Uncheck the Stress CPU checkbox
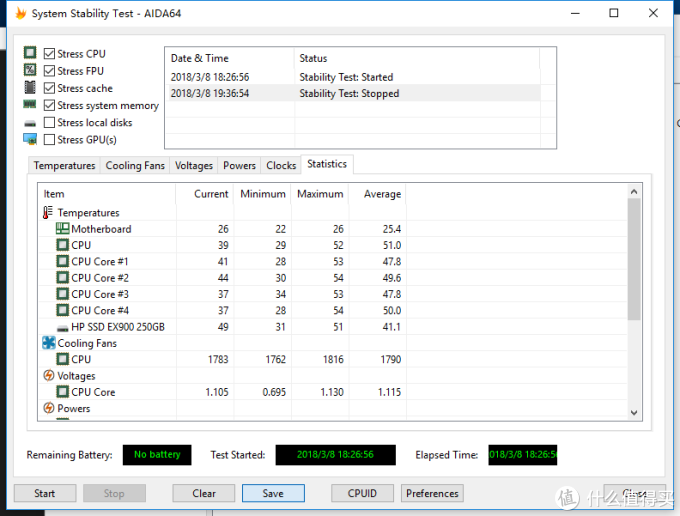This screenshot has height=516, width=680. [49, 53]
